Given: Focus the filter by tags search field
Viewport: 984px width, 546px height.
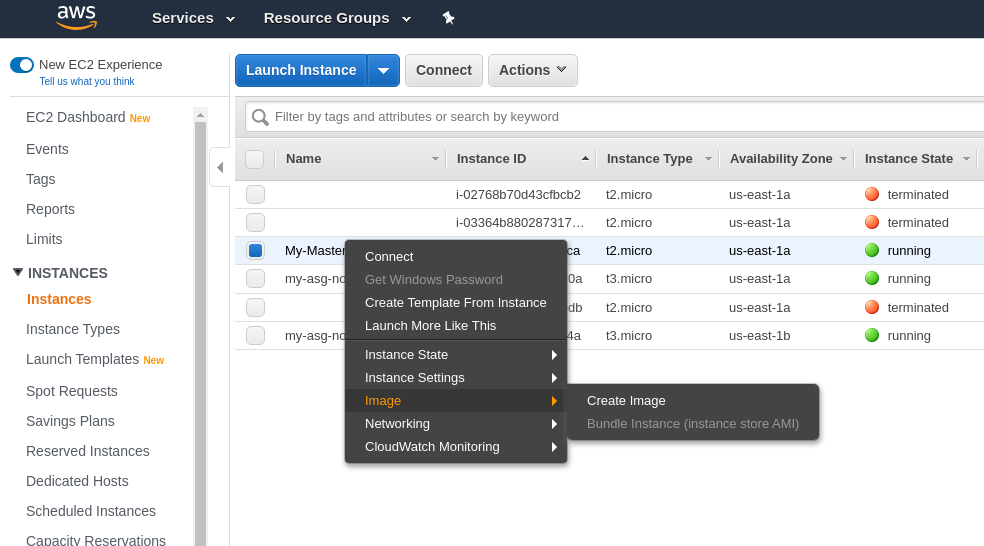Looking at the screenshot, I should (x=615, y=117).
